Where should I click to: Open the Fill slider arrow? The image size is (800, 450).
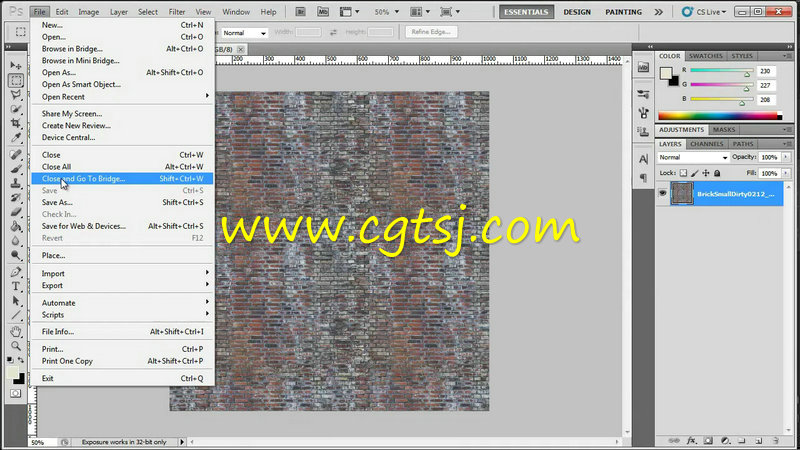coord(786,173)
